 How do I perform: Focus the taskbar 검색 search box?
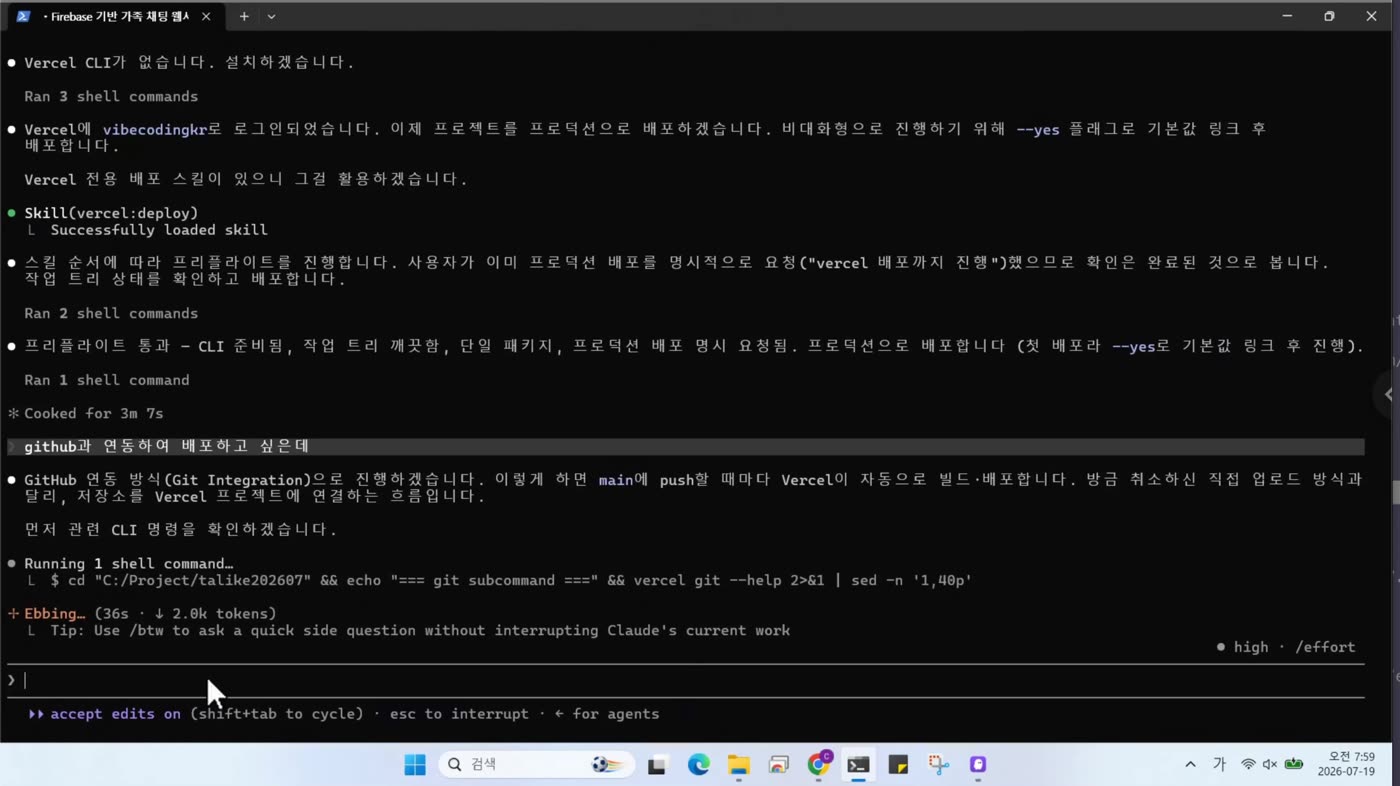coord(536,765)
